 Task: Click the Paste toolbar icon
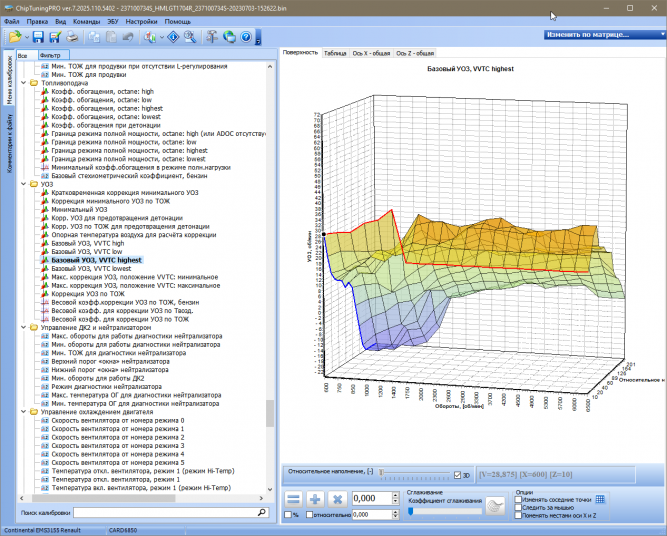click(111, 37)
